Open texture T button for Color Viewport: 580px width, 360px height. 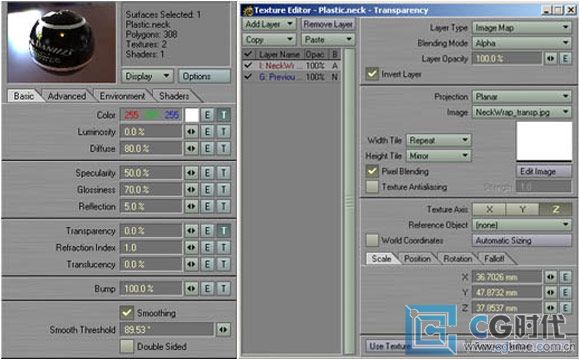[223, 115]
